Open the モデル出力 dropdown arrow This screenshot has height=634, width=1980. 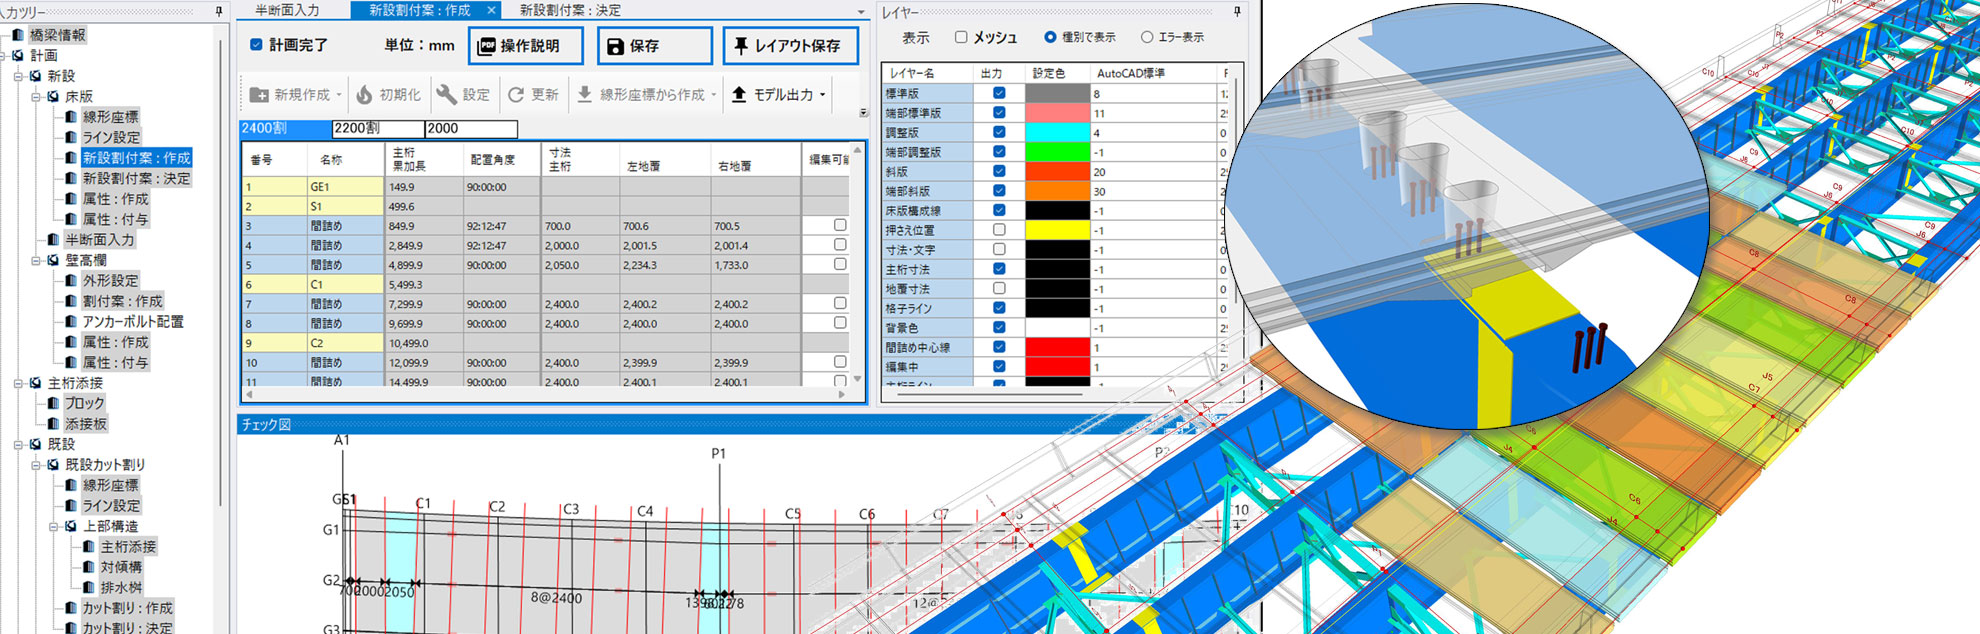click(x=823, y=95)
